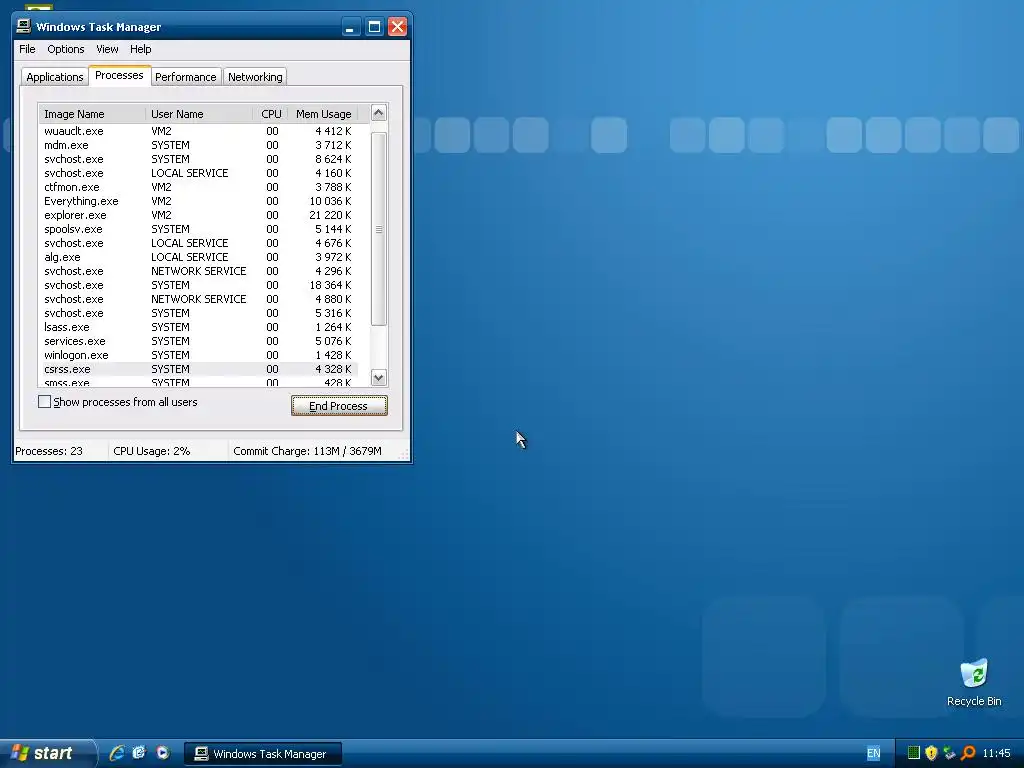Select the lsass.exe process
The image size is (1024, 768).
[199, 327]
